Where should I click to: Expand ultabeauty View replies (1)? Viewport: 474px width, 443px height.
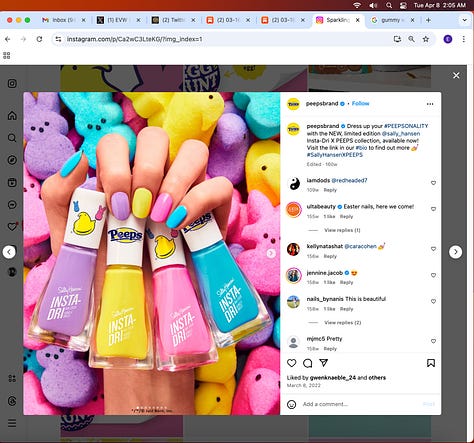point(342,230)
